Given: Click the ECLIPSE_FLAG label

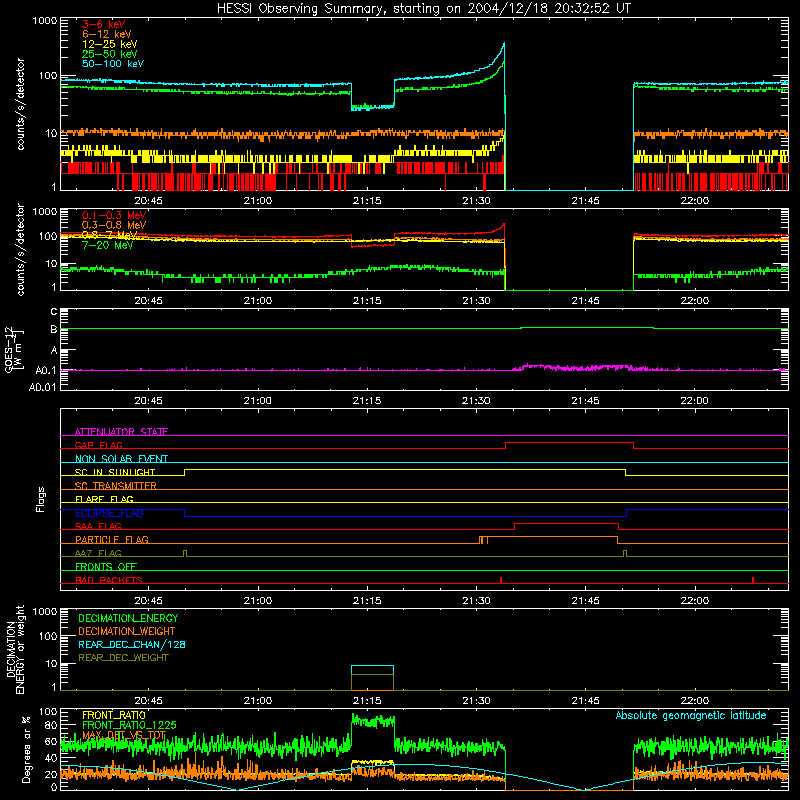Looking at the screenshot, I should [109, 513].
